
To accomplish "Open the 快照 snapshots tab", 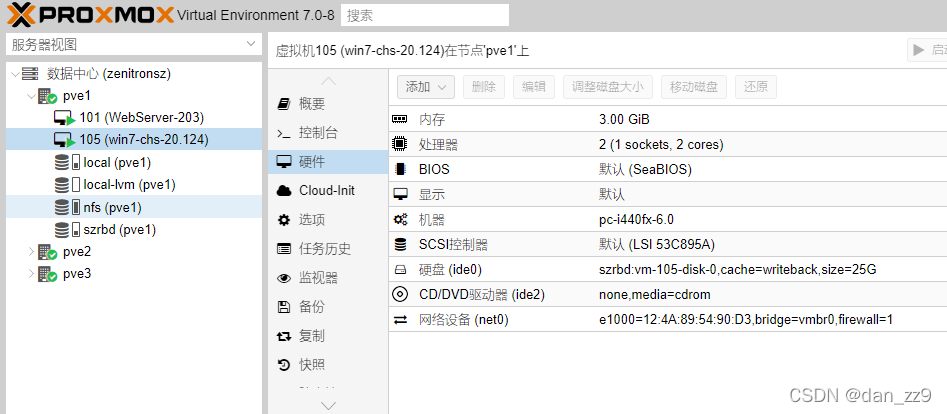I will click(328, 365).
